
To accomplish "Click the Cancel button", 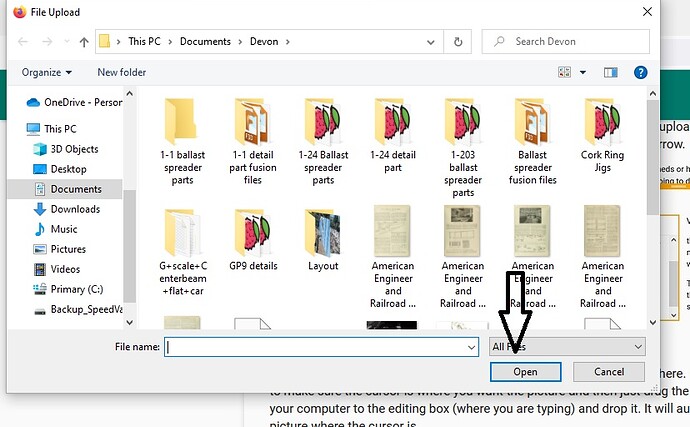I will click(x=609, y=372).
